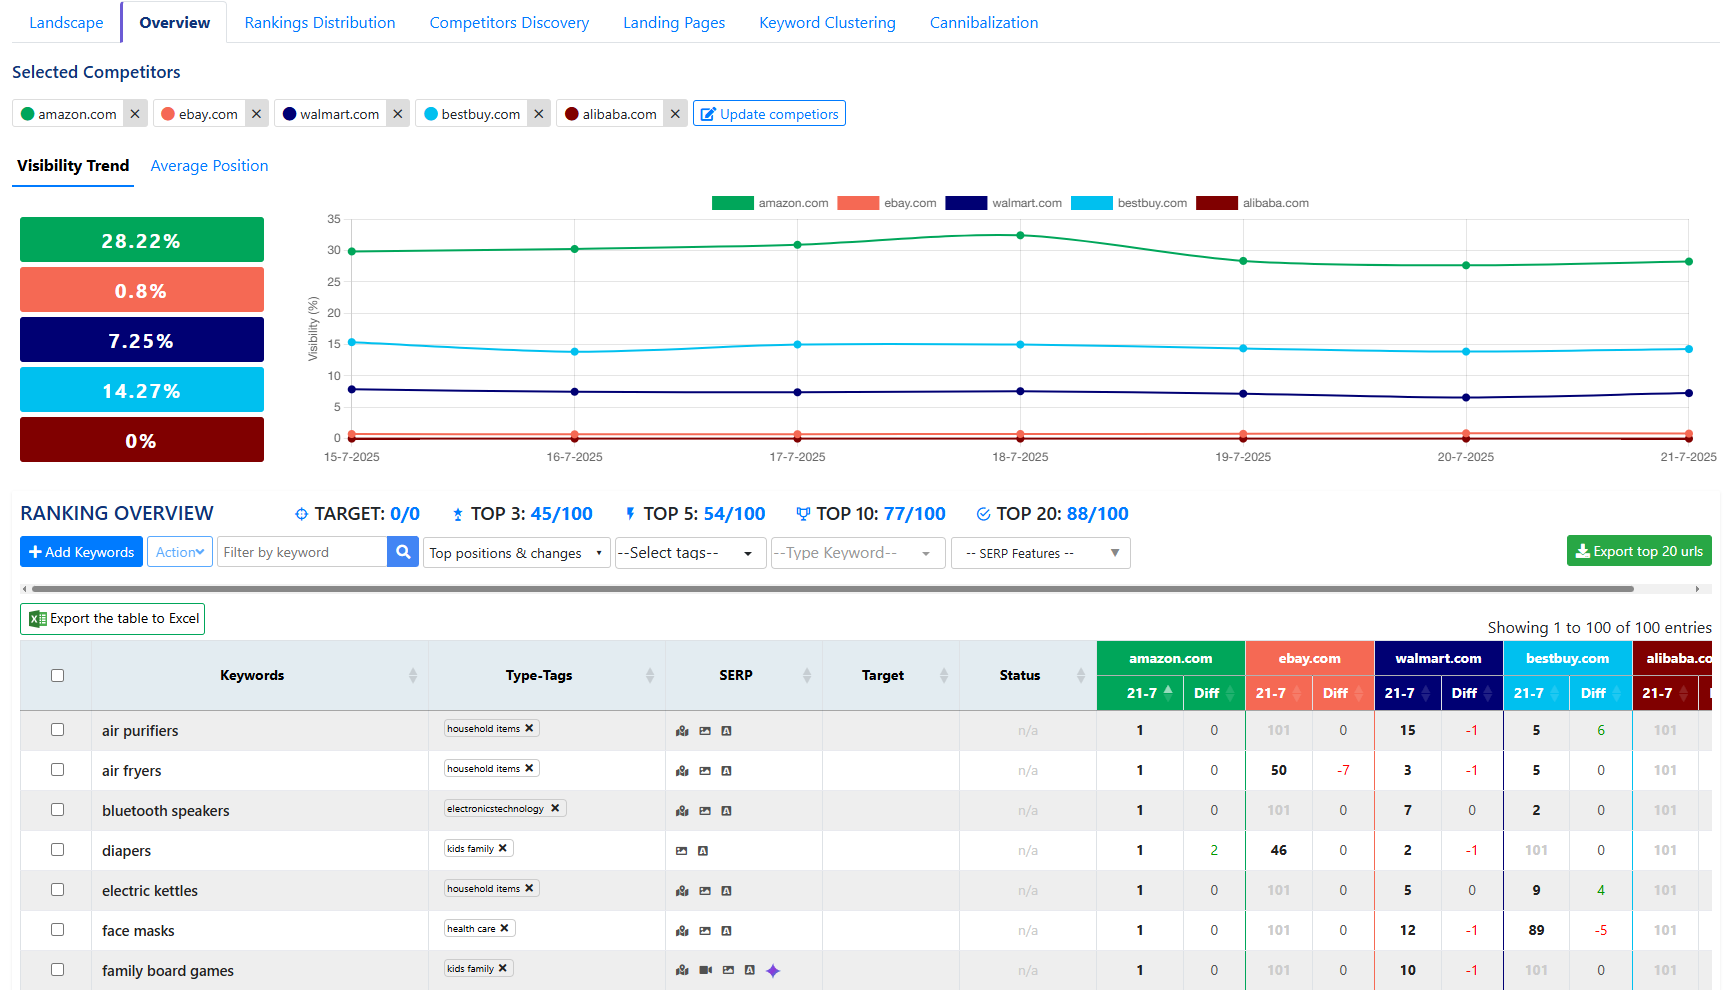
Task: Check the bluetooth speakers row checkbox
Action: point(57,810)
